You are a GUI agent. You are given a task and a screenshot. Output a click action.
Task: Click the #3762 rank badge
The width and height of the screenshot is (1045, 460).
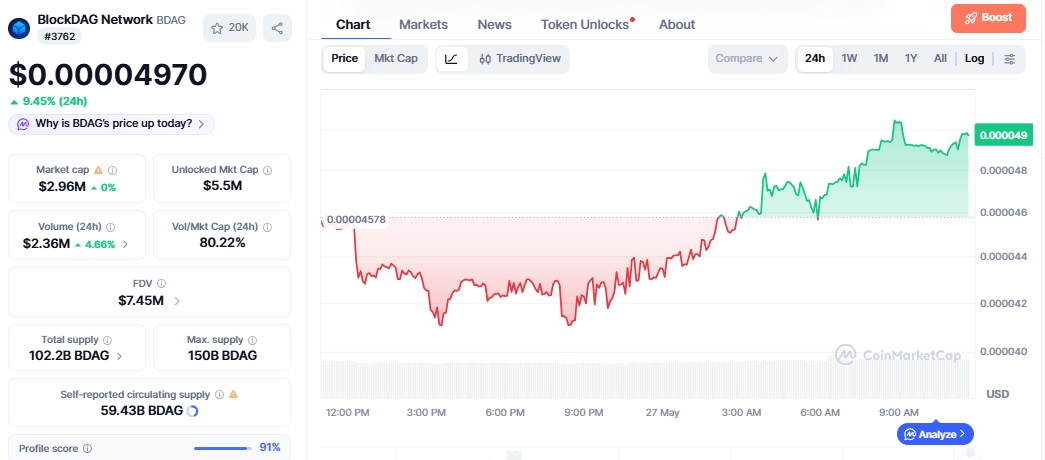(x=60, y=37)
